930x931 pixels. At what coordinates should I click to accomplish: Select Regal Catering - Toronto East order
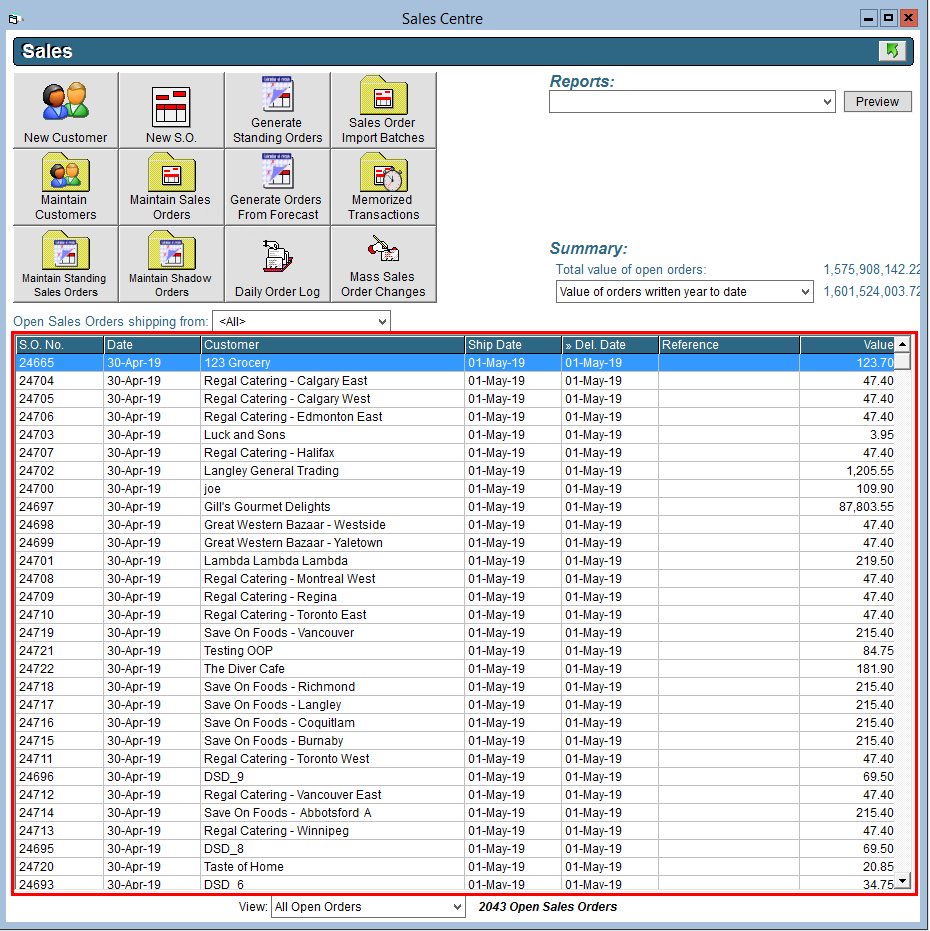[455, 615]
